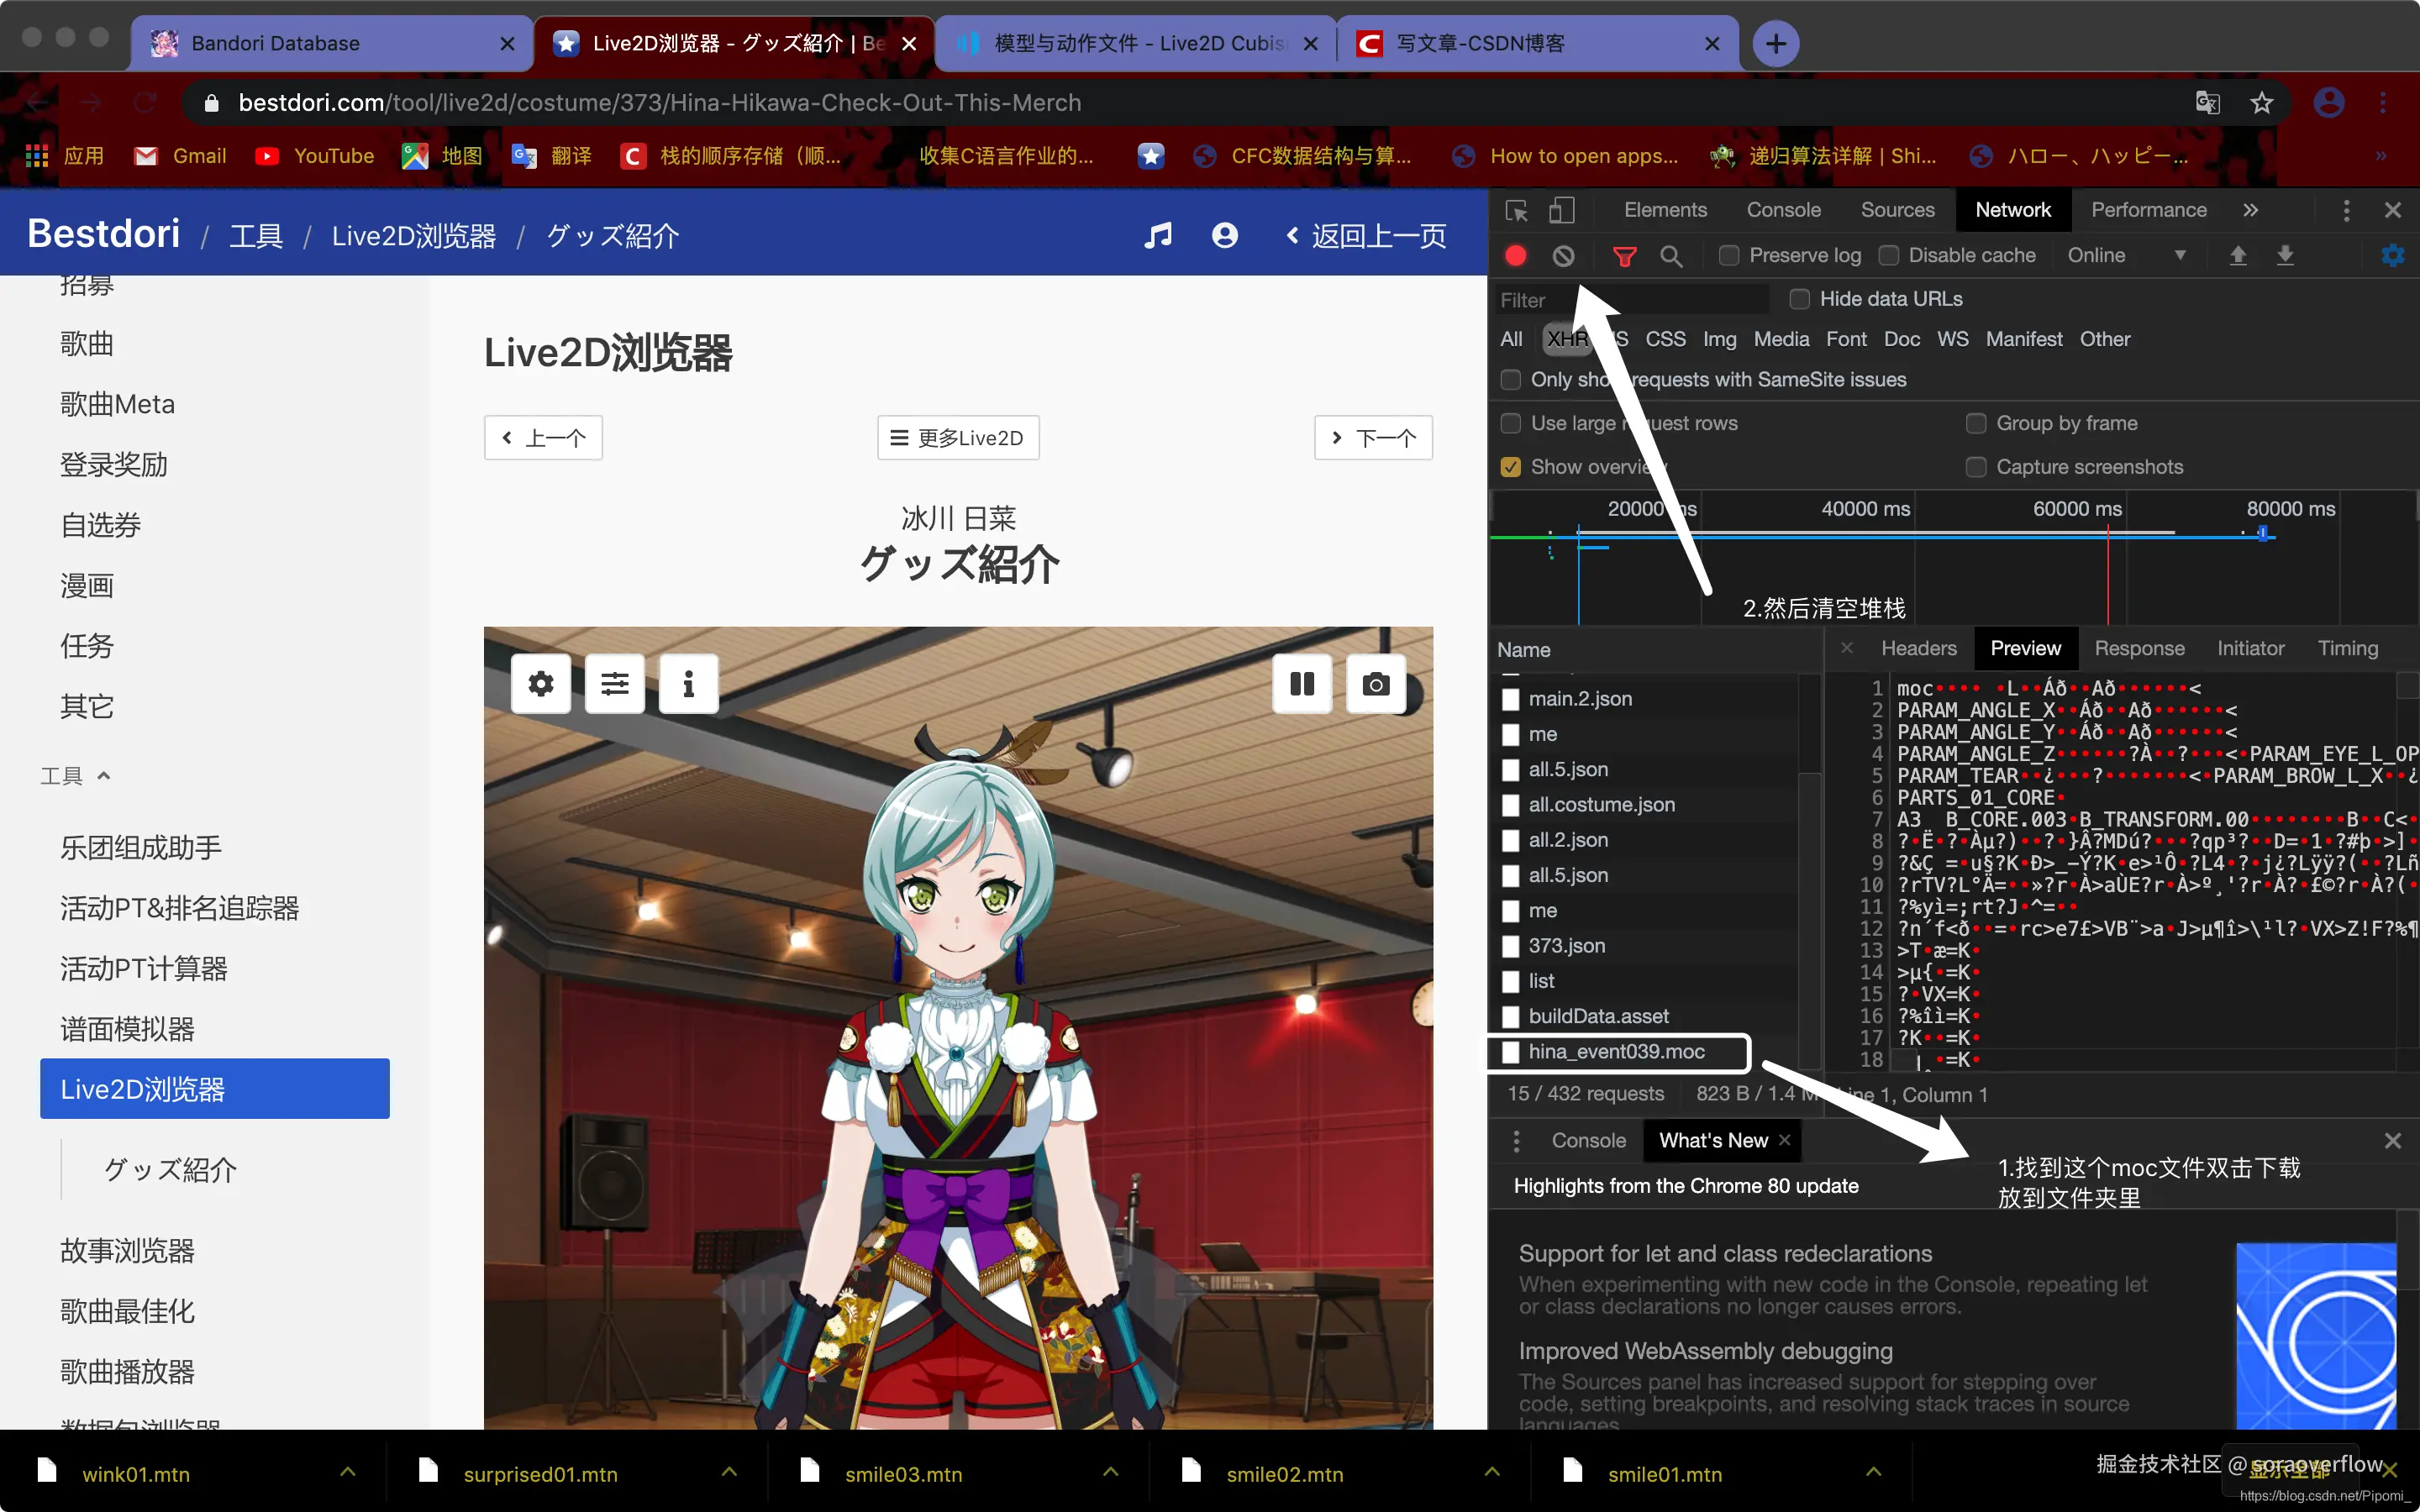Screen dimensions: 2420x1512
Task: Uncheck Show overview option
Action: click(x=1511, y=467)
